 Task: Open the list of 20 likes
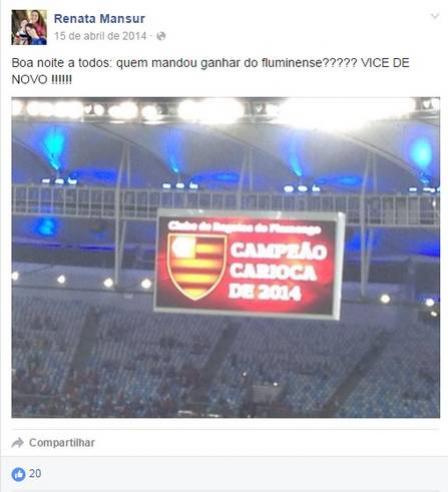pos(35,474)
